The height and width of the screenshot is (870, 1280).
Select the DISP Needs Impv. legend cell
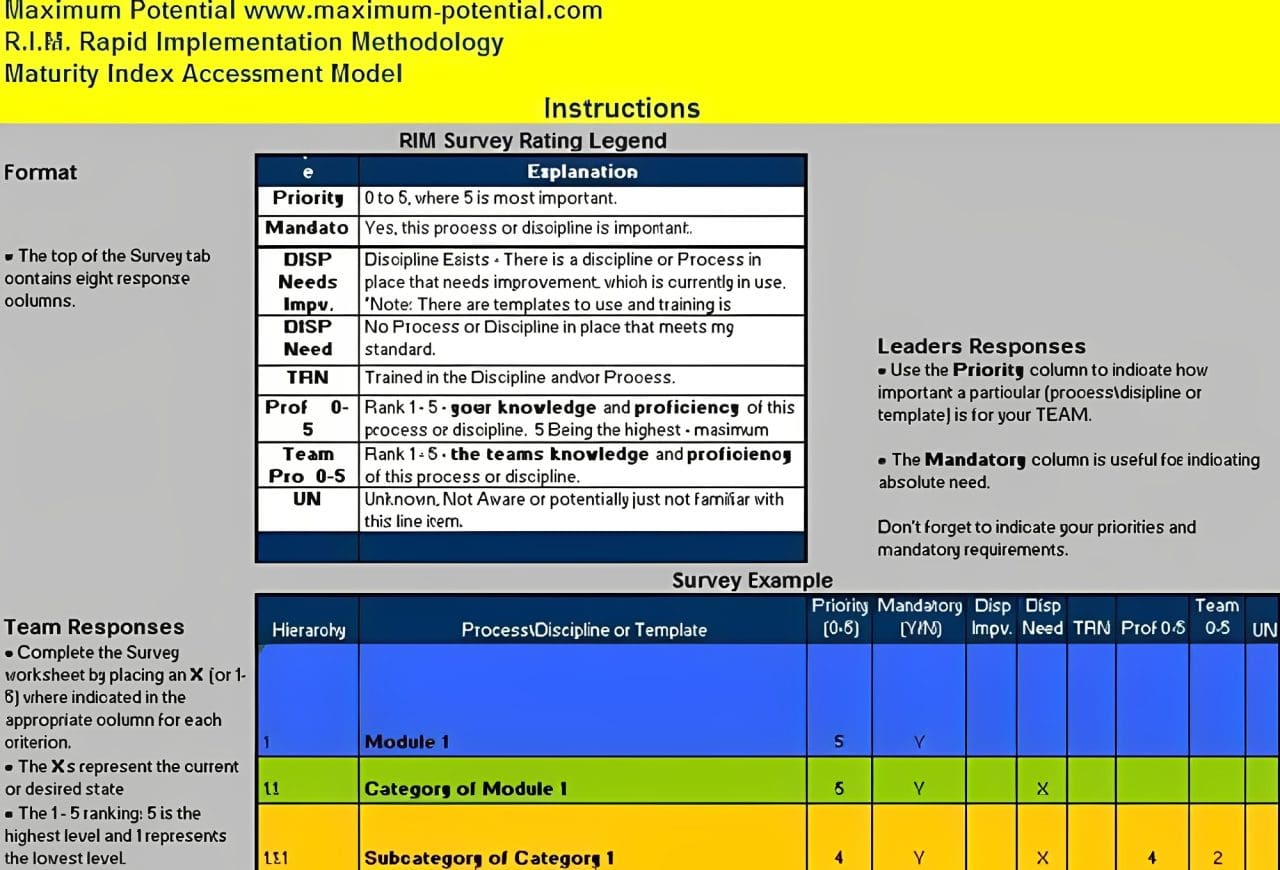[307, 281]
